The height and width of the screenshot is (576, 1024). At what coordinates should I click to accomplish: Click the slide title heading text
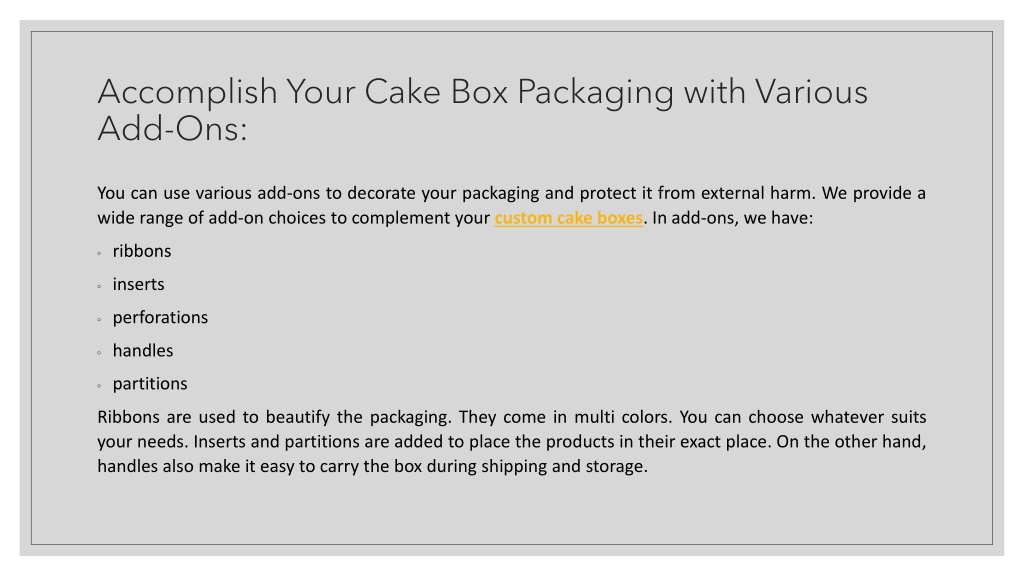point(483,110)
